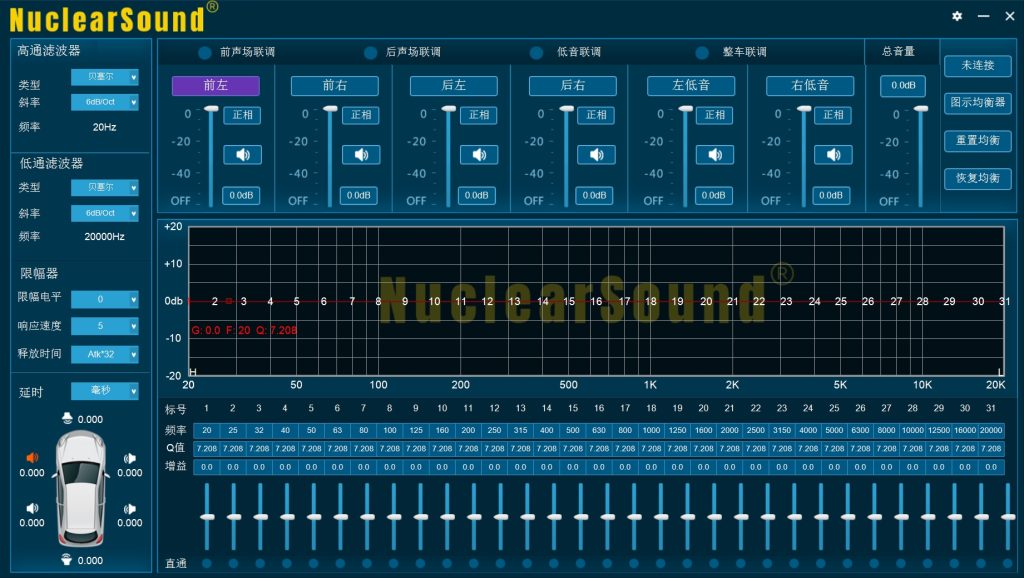1024x578 pixels.
Task: Toggle 正相 phase for the 后左 channel
Action: point(479,115)
